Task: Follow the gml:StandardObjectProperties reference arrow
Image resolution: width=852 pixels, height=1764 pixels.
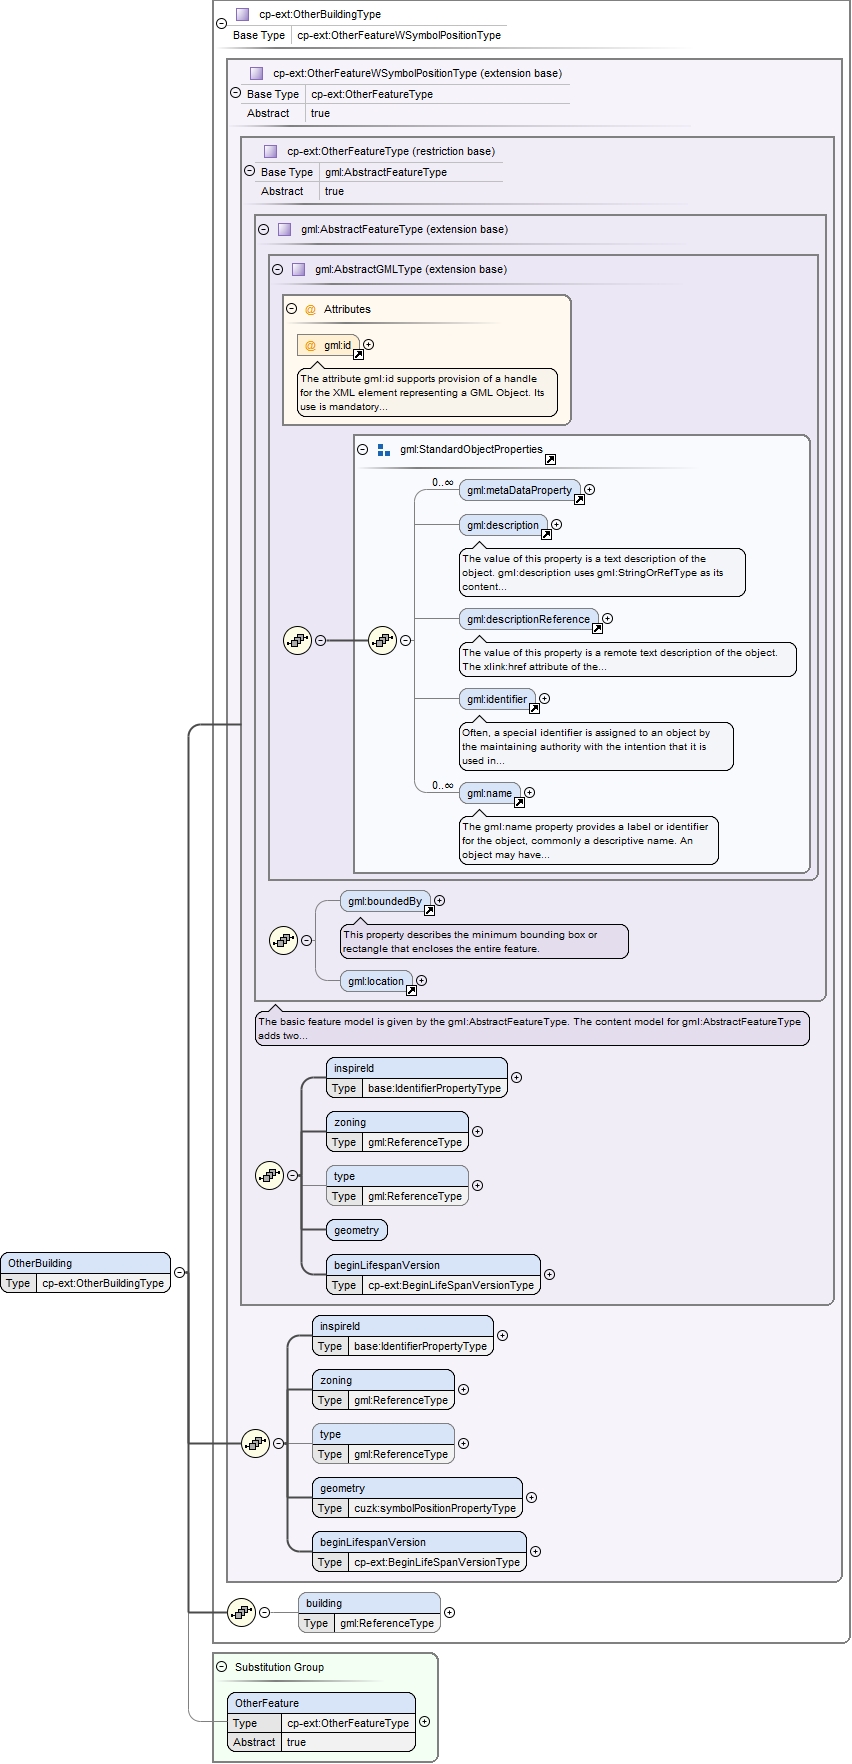Action: pyautogui.click(x=550, y=459)
